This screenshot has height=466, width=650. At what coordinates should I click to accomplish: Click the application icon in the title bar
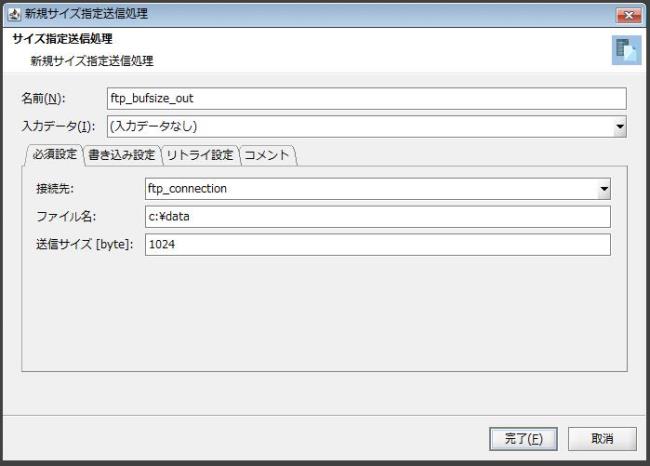(x=13, y=14)
